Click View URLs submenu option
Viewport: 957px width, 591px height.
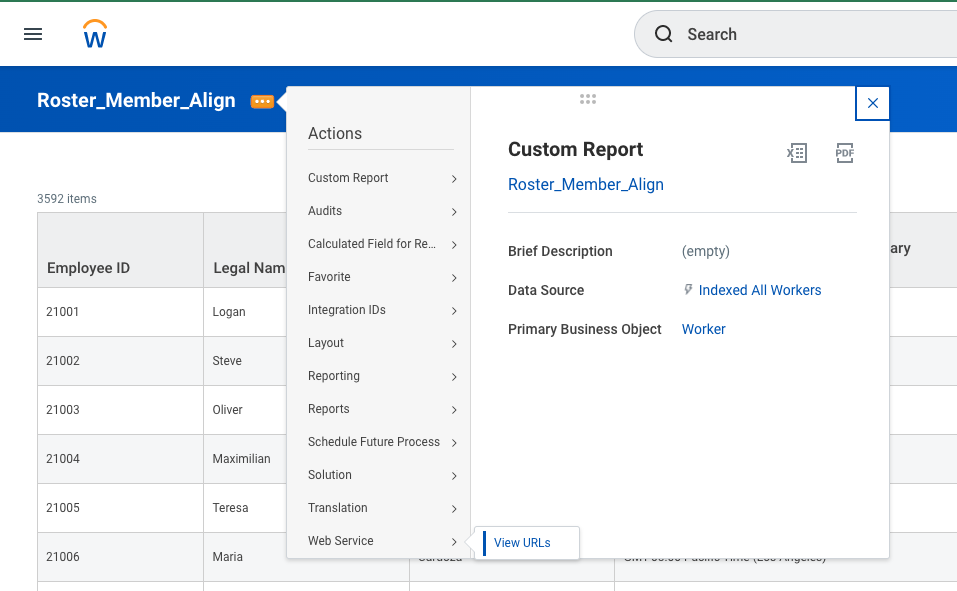click(522, 543)
